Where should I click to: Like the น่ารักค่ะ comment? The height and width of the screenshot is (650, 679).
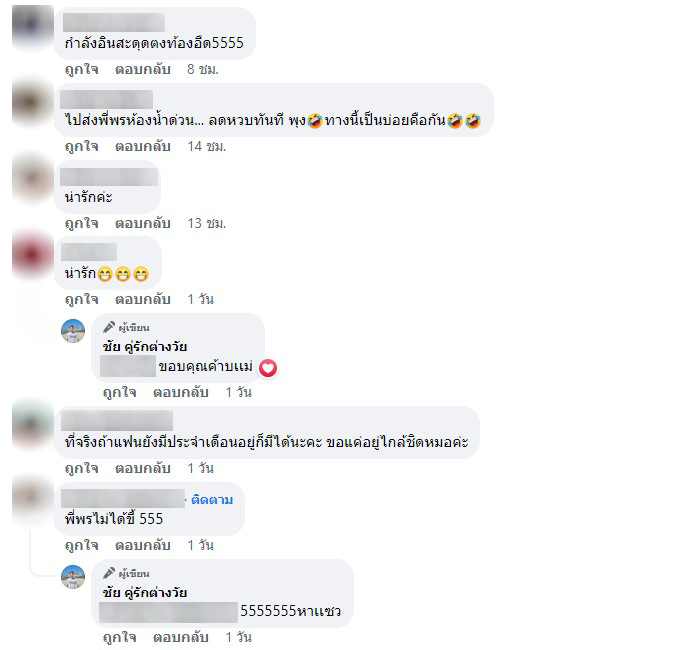[81, 223]
